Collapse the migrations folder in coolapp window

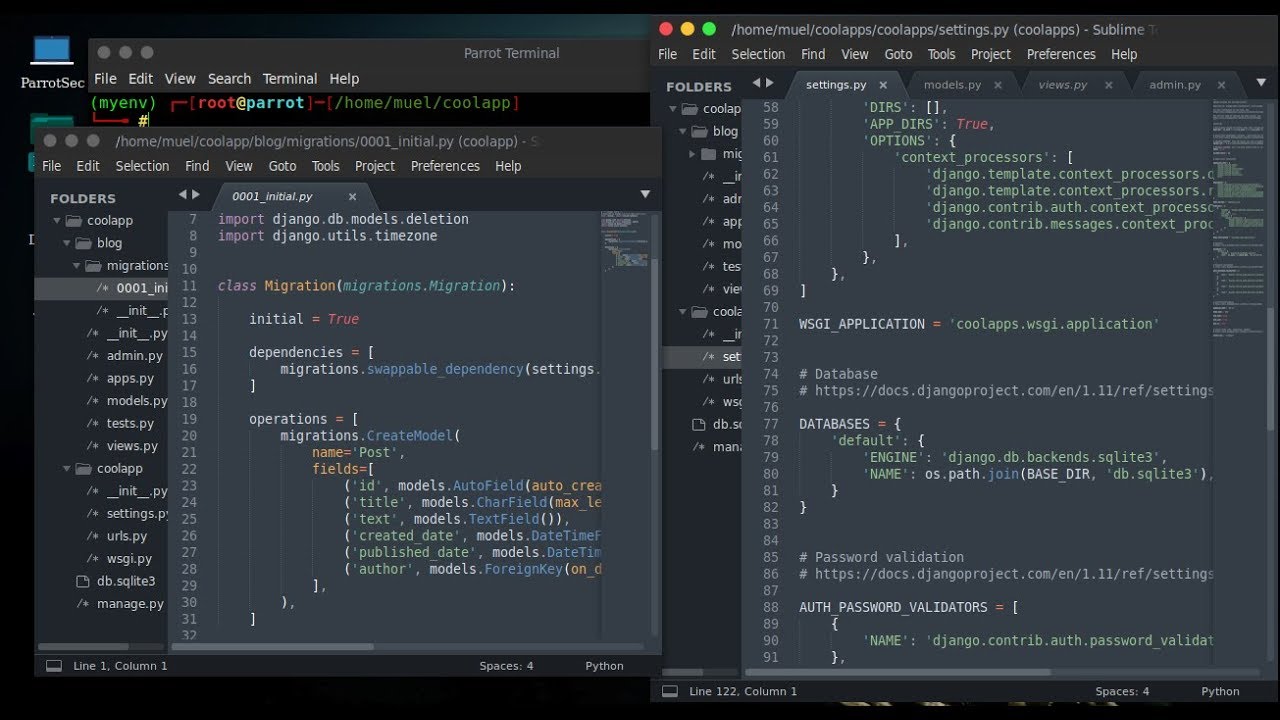[77, 266]
